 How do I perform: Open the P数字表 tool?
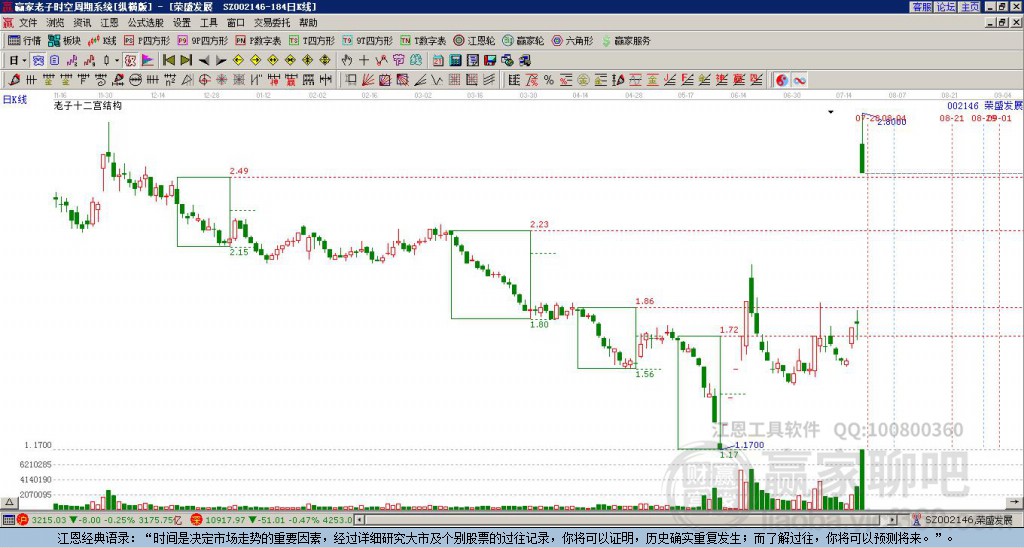(x=258, y=40)
